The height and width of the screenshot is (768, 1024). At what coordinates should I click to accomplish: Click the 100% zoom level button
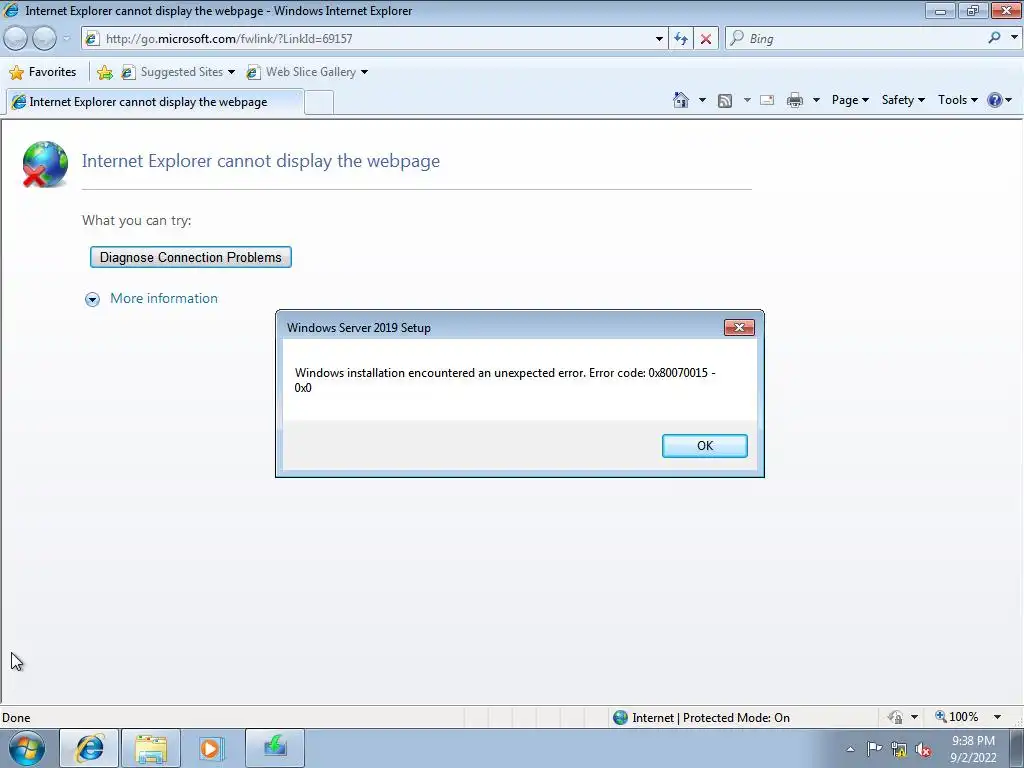[x=957, y=717]
